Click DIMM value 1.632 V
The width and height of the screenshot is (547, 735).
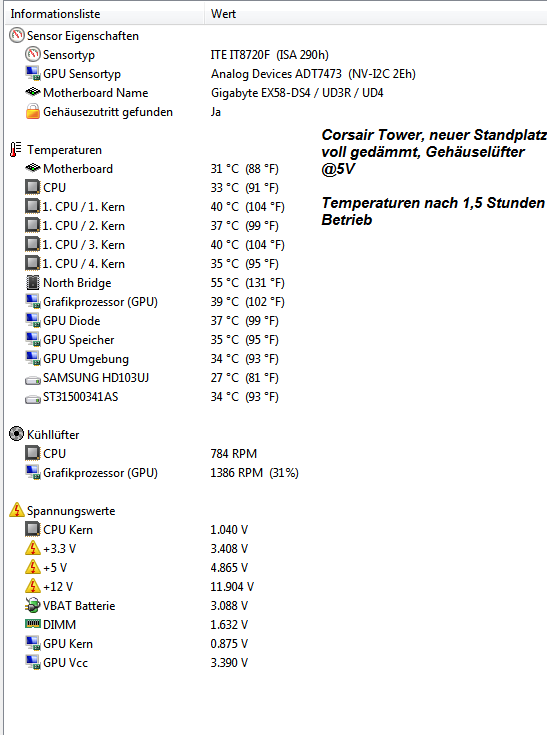[x=229, y=624]
